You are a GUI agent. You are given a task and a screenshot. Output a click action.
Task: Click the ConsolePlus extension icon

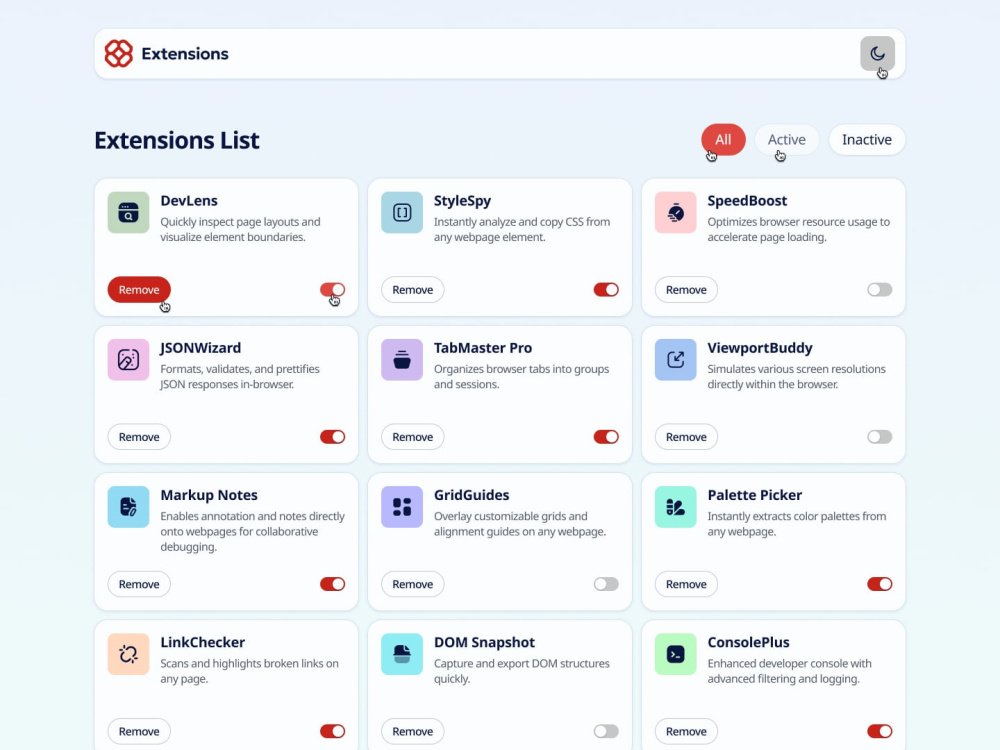[675, 654]
